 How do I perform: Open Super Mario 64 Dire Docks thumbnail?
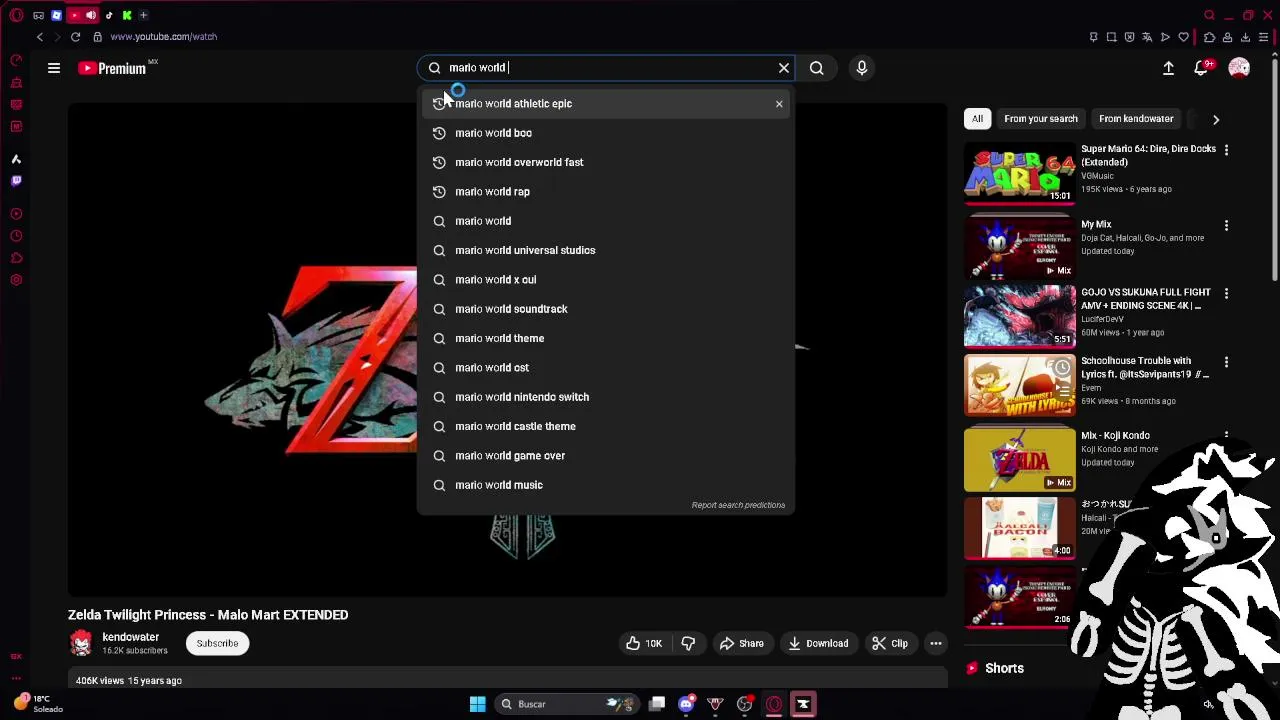pos(1019,174)
